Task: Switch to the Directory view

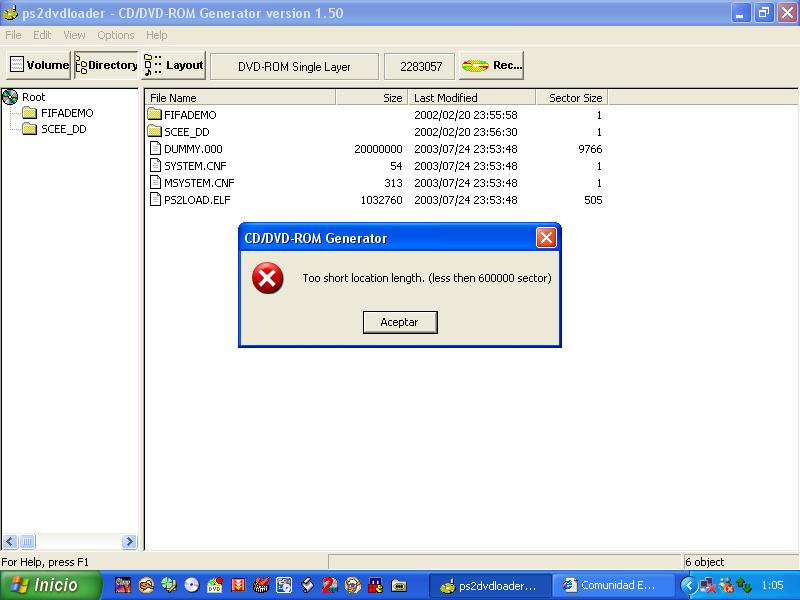Action: coord(106,66)
